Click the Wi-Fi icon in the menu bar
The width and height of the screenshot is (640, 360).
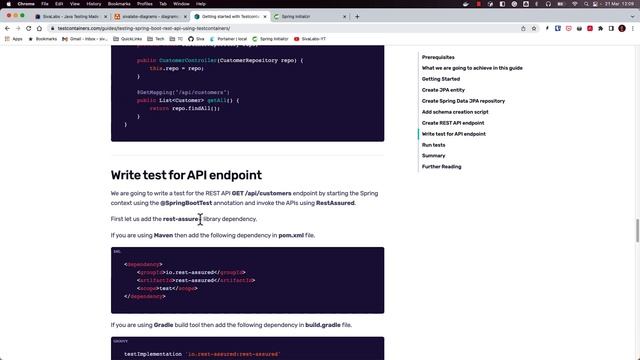coord(575,4)
